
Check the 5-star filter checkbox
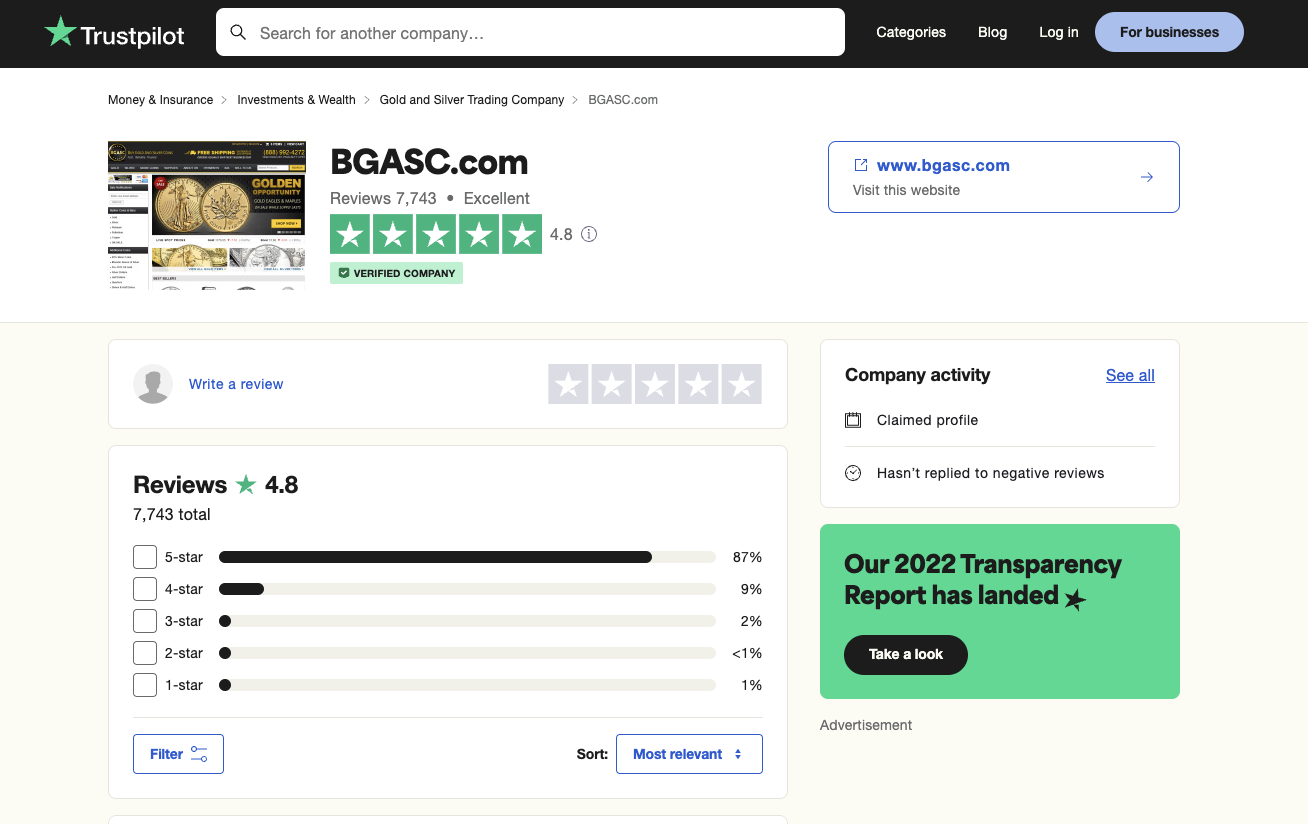[145, 557]
